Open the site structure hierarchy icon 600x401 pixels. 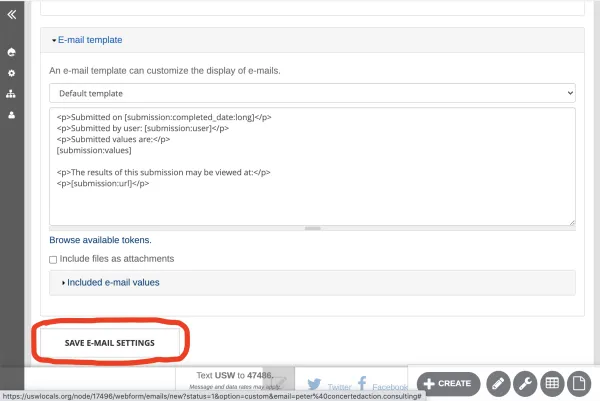[x=11, y=94]
